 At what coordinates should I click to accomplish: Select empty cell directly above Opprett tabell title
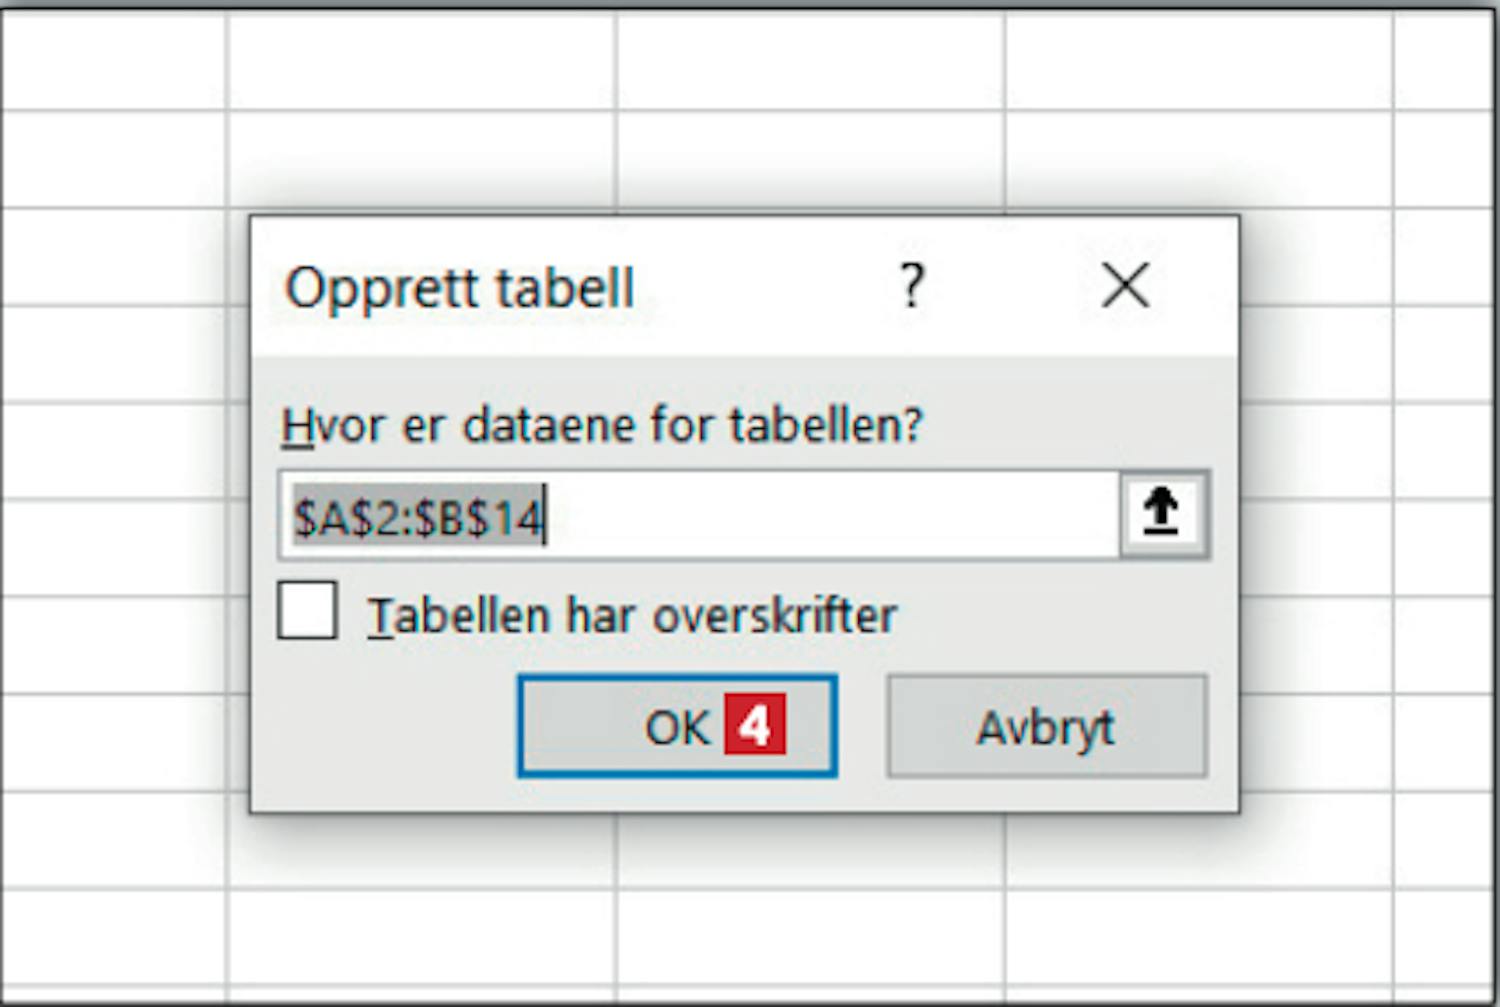click(x=421, y=159)
